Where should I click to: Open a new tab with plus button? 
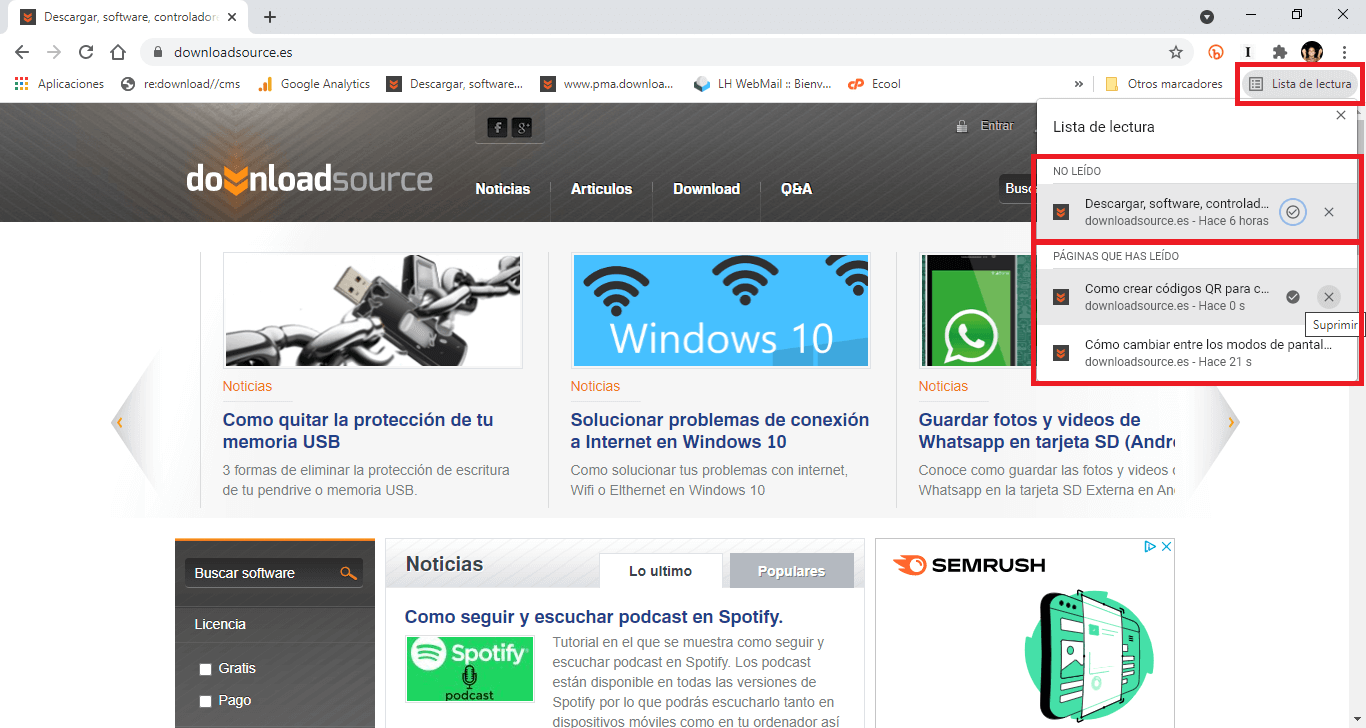(270, 17)
